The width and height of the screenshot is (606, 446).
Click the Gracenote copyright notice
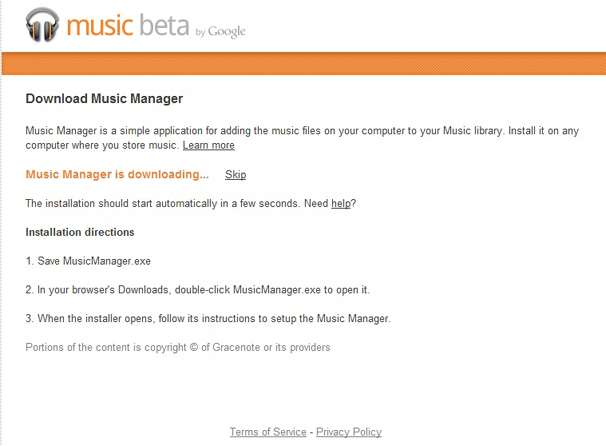click(178, 347)
